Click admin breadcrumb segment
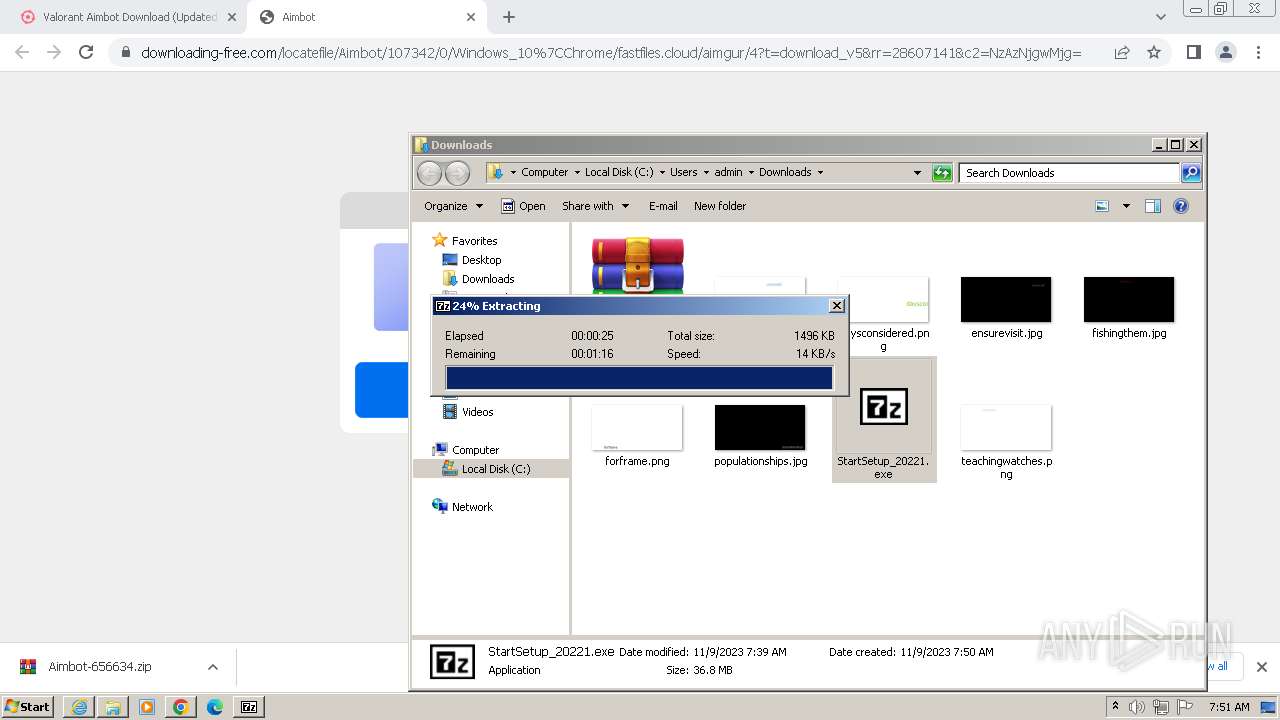This screenshot has height=720, width=1280. tap(728, 173)
